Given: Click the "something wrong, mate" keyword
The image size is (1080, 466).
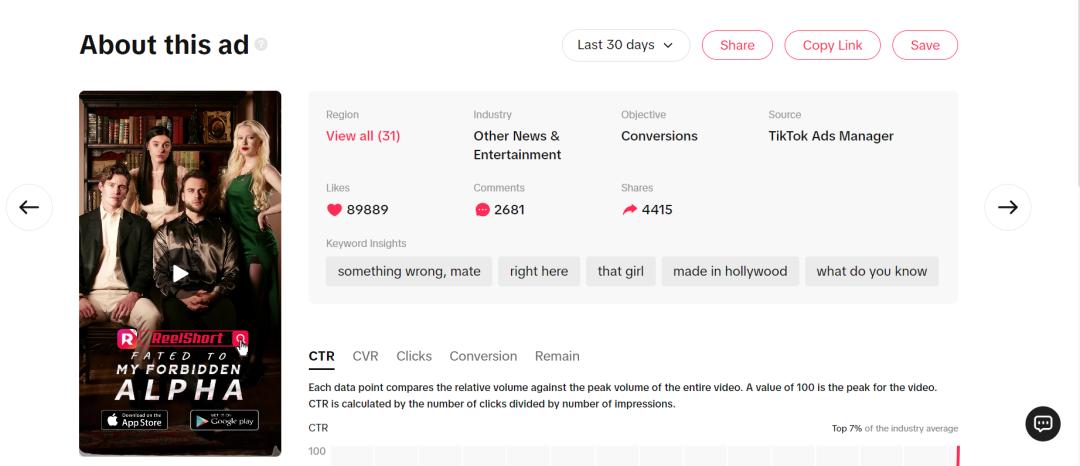Looking at the screenshot, I should pyautogui.click(x=409, y=271).
